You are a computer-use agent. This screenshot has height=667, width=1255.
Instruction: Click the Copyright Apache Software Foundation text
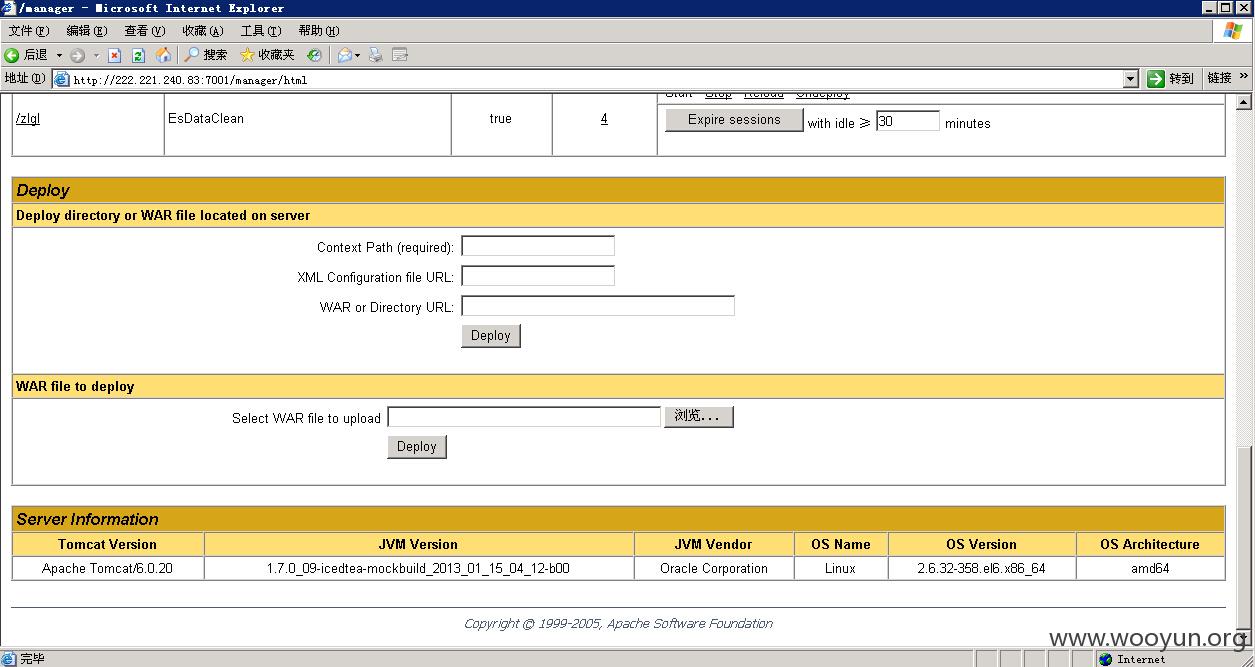point(618,623)
